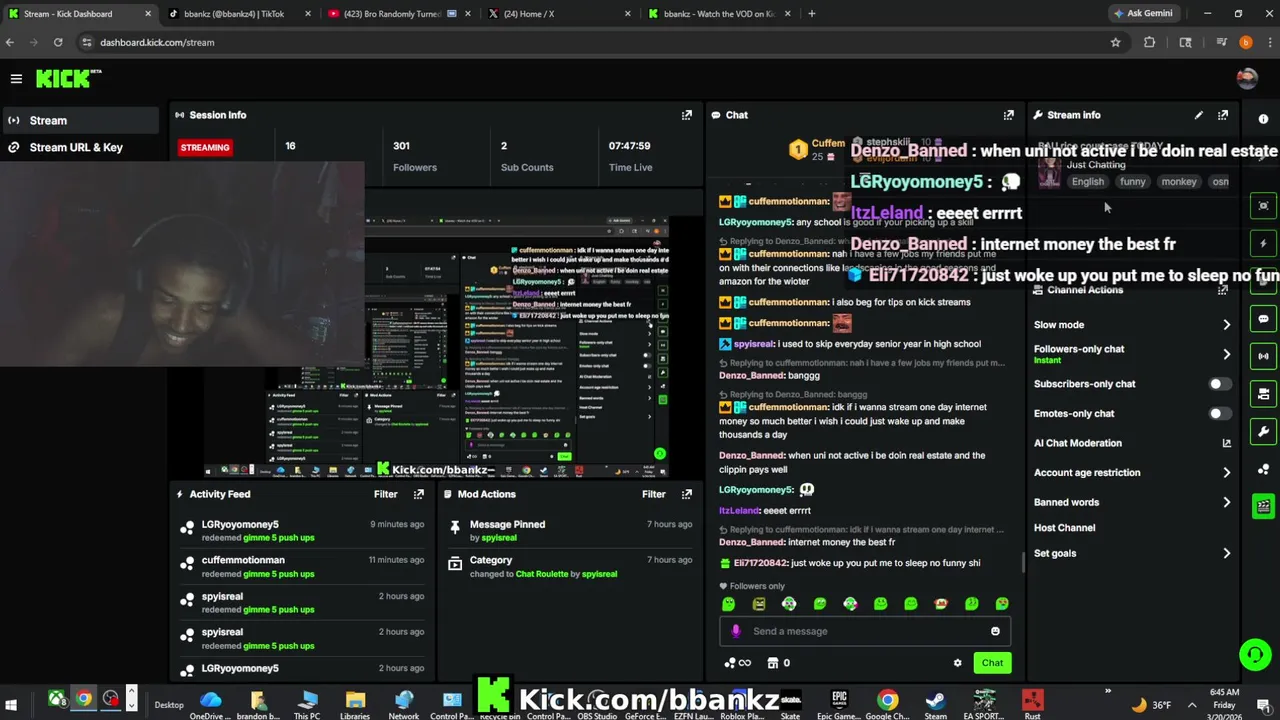Switch to the YouTube Bro Randomly Turned tab
1280x720 pixels.
(398, 14)
